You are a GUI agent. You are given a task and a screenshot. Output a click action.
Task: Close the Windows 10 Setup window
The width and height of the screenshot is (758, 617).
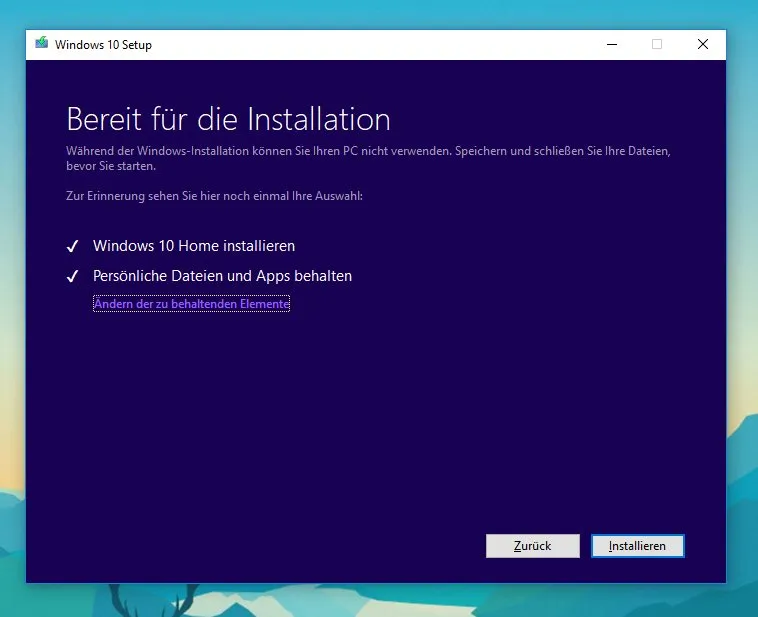[703, 44]
